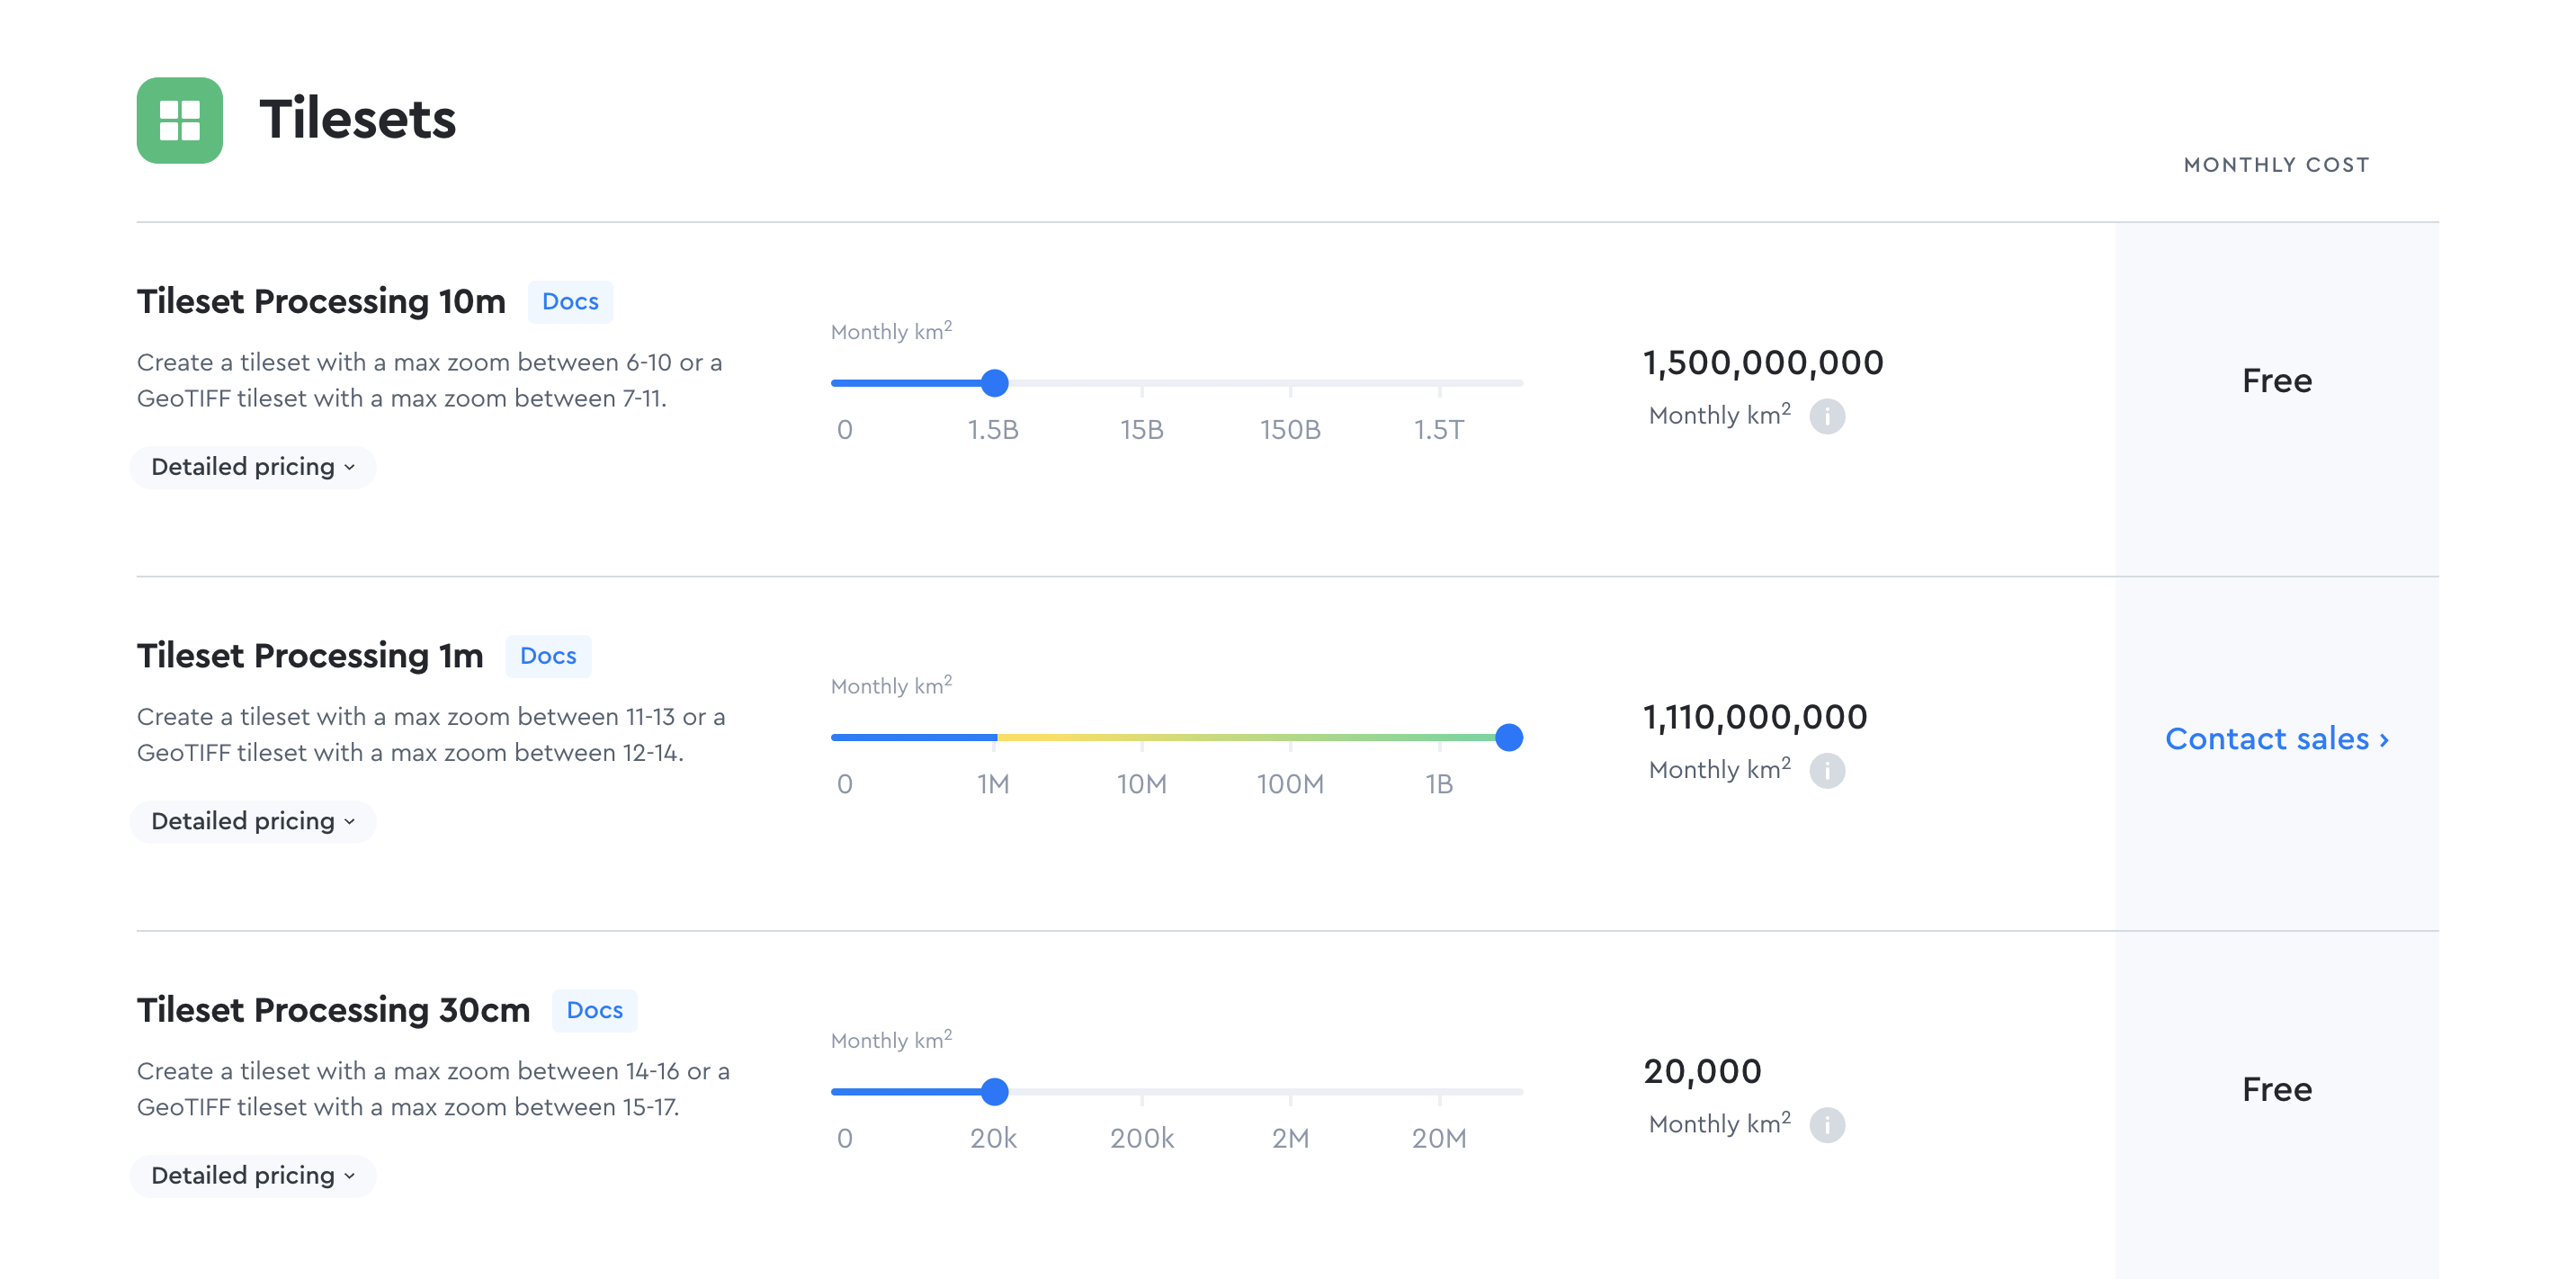Screen dimensions: 2576x1279
Task: Click the 30cm slider handle at 20k
Action: (994, 1092)
